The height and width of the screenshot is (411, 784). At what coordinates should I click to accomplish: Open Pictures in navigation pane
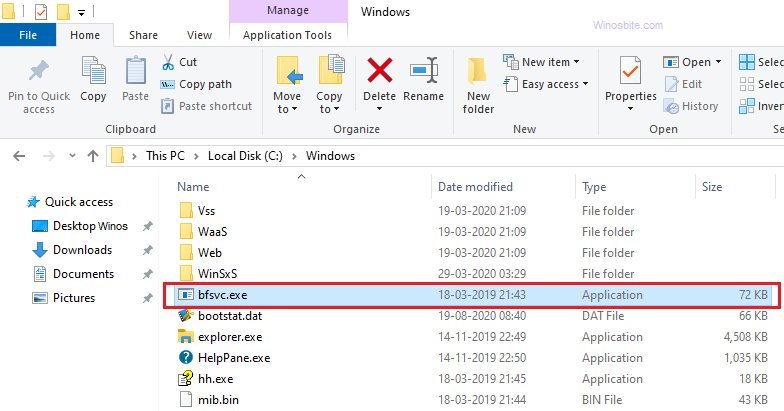pyautogui.click(x=64, y=298)
